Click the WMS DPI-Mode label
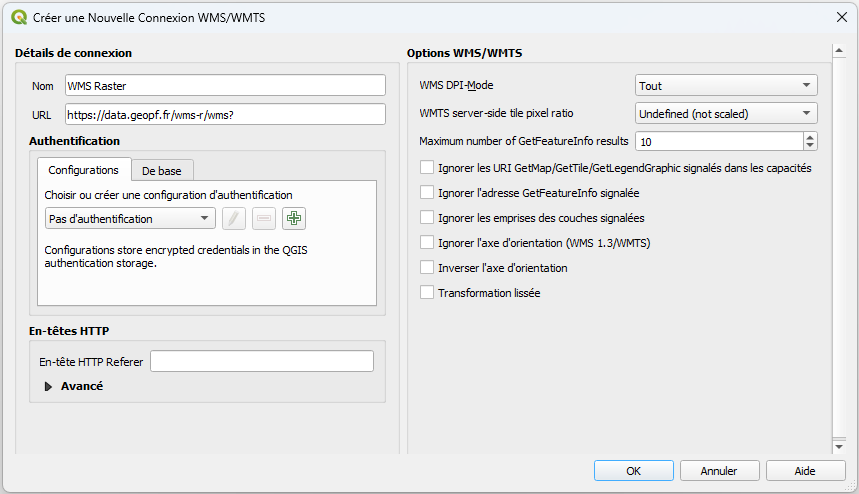This screenshot has width=859, height=494. coord(456,85)
